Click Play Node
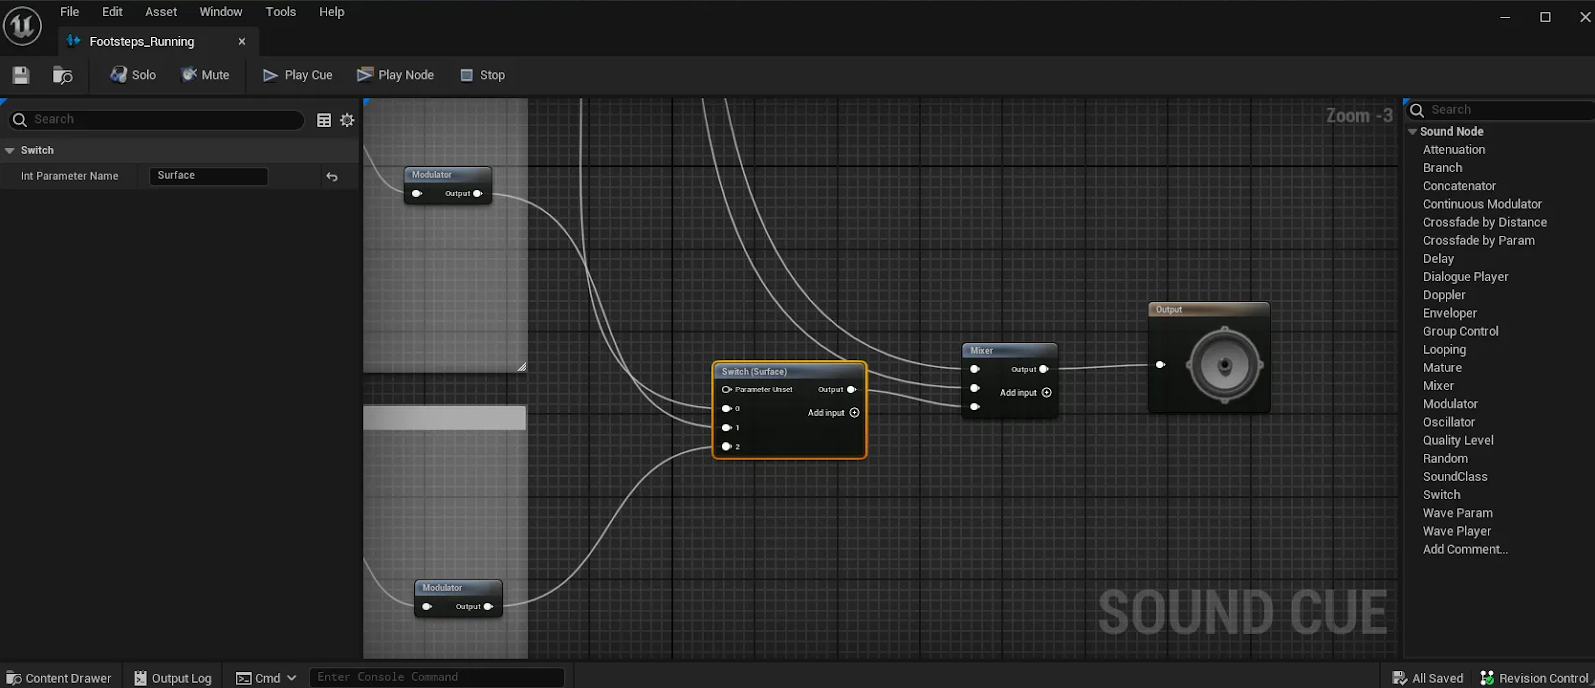 click(395, 75)
